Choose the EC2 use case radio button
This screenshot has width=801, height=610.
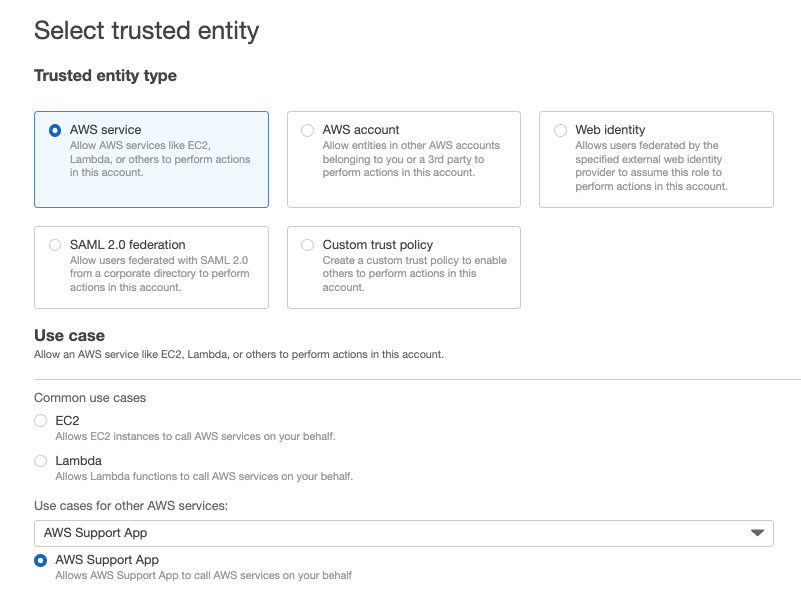point(41,421)
